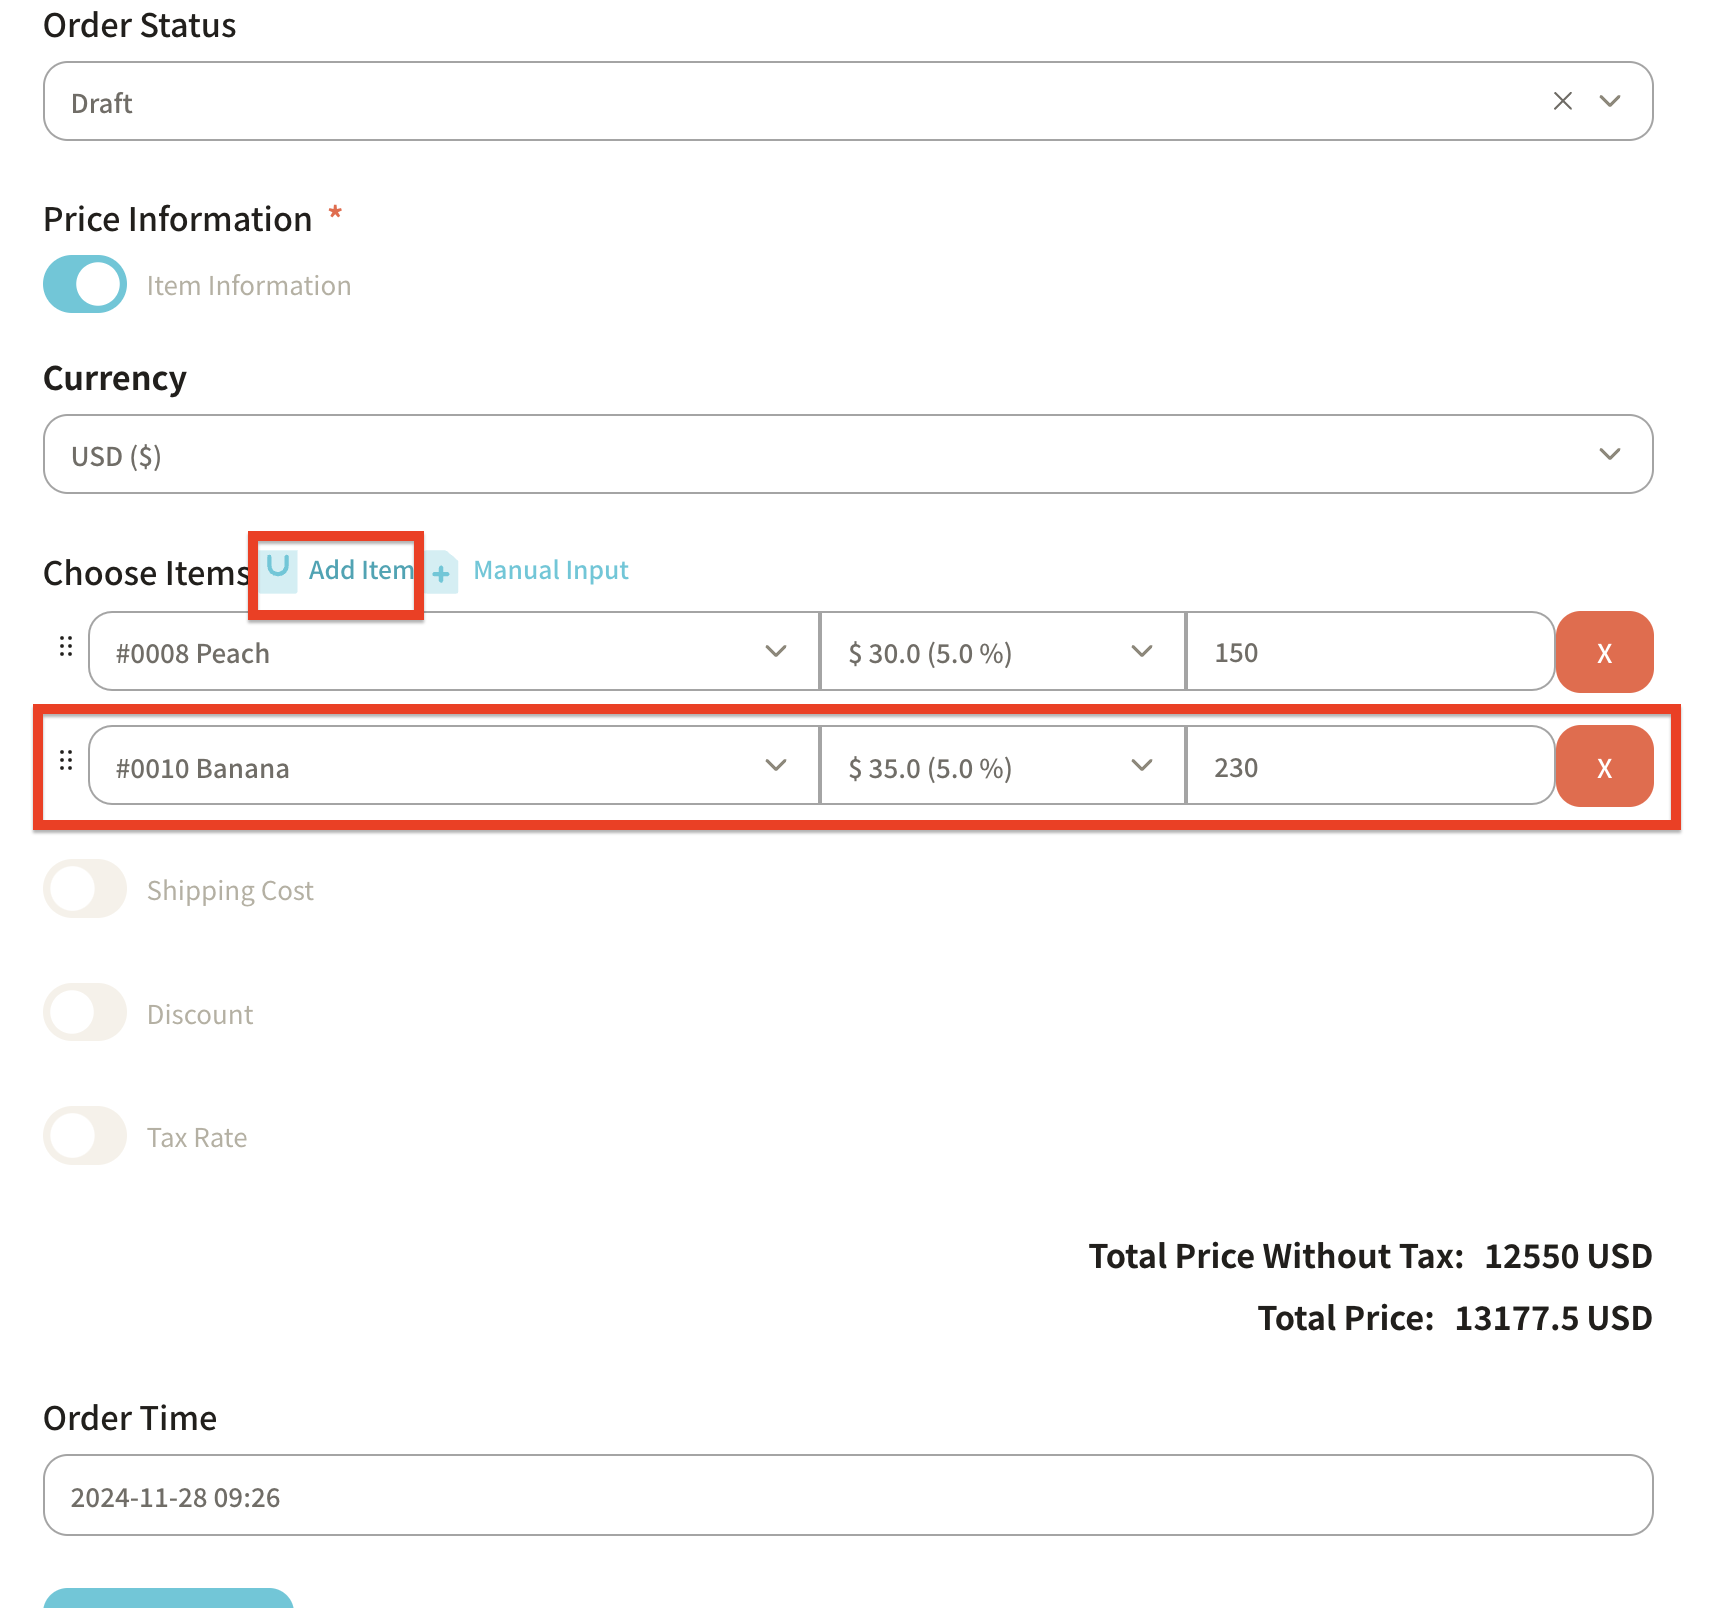Clear the Draft order status selection

1562,101
